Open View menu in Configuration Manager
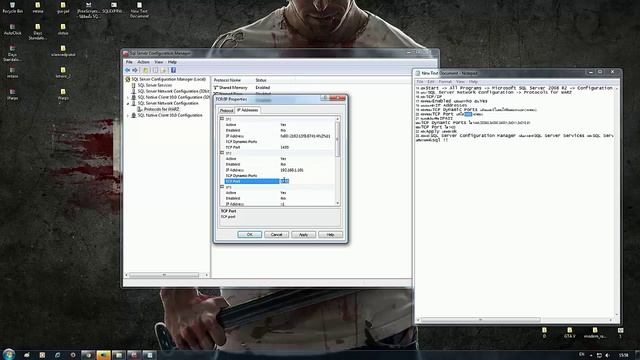Viewport: 640px width, 360px height. (159, 62)
